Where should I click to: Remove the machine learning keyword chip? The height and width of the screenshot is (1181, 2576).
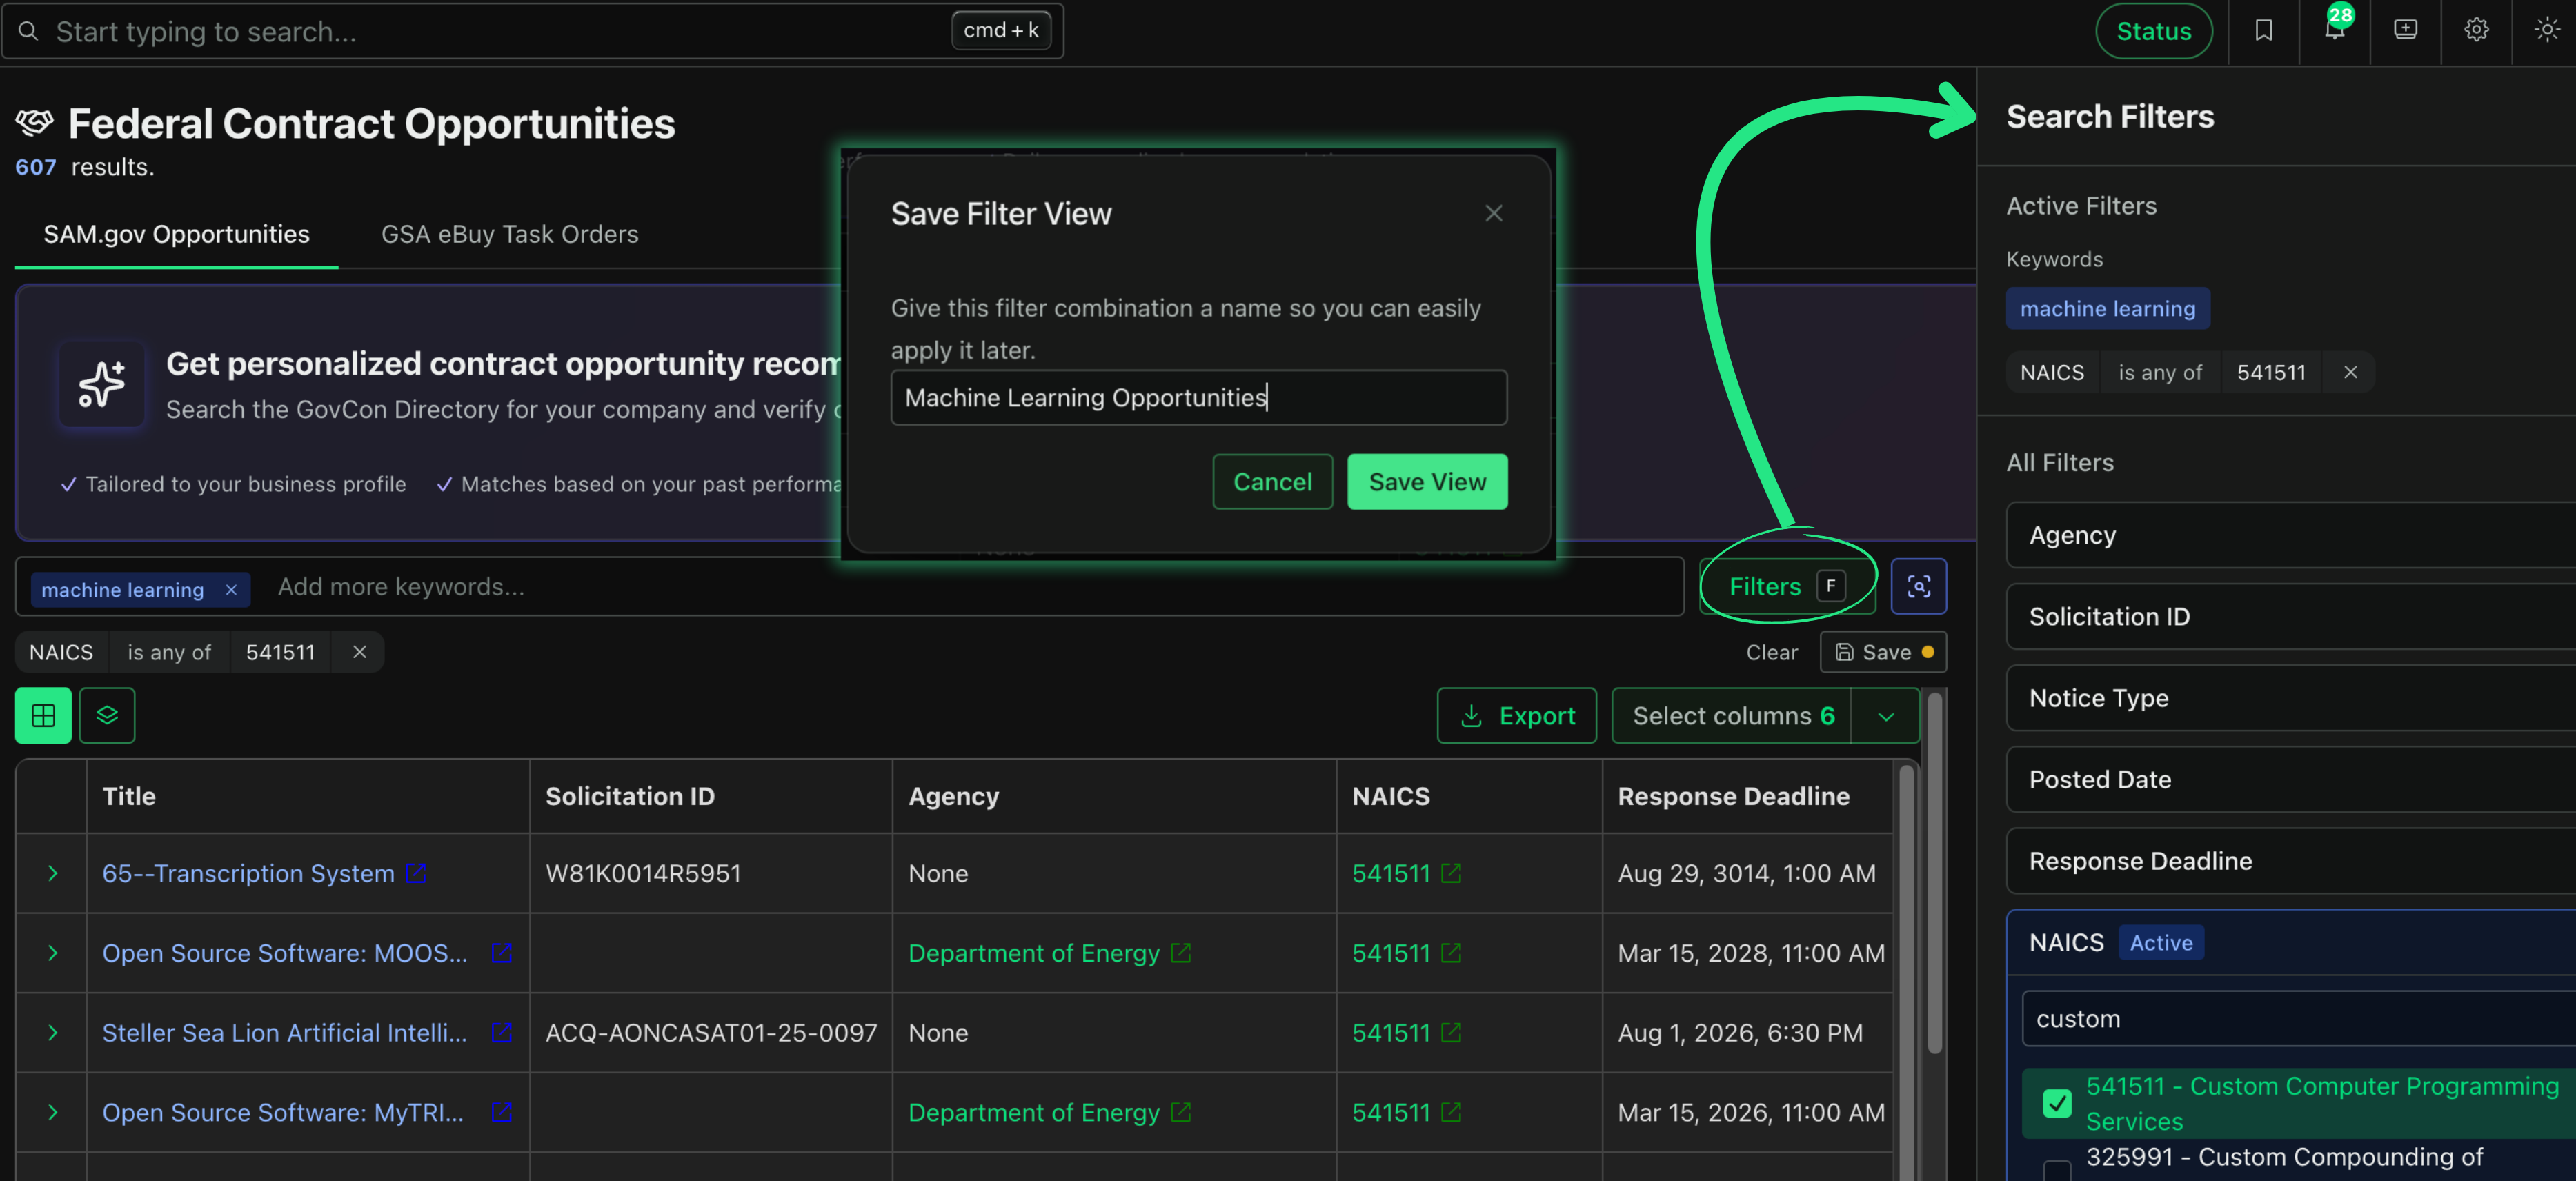(231, 590)
